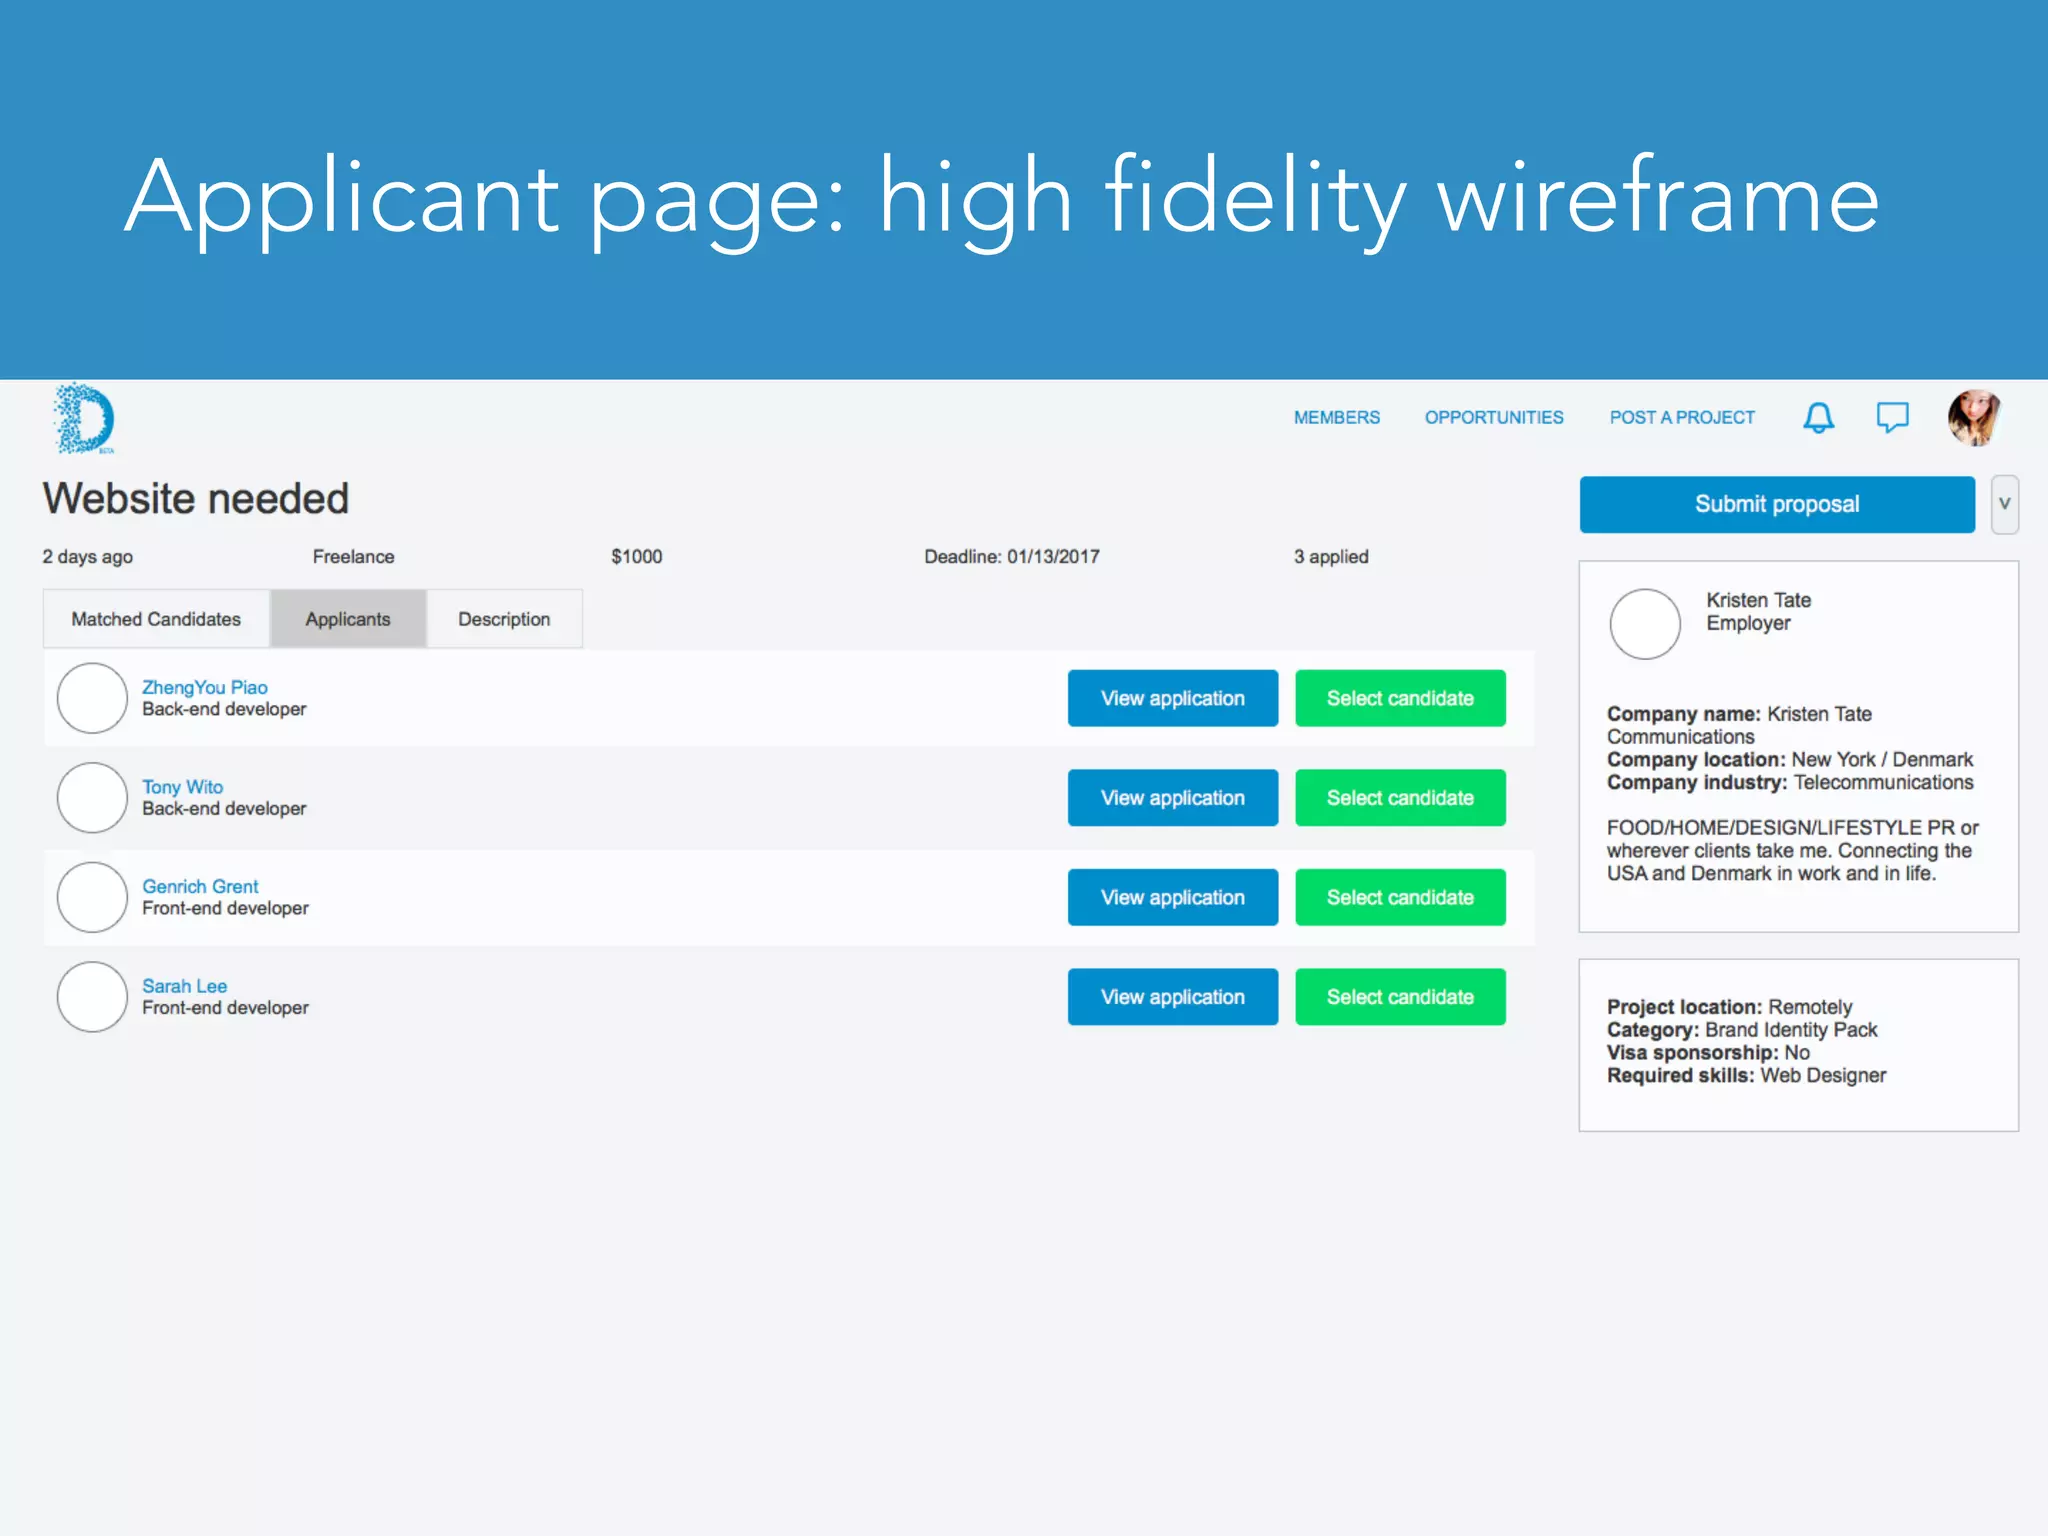View application for ZhengYou Piao
2048x1536 pixels.
click(1172, 698)
